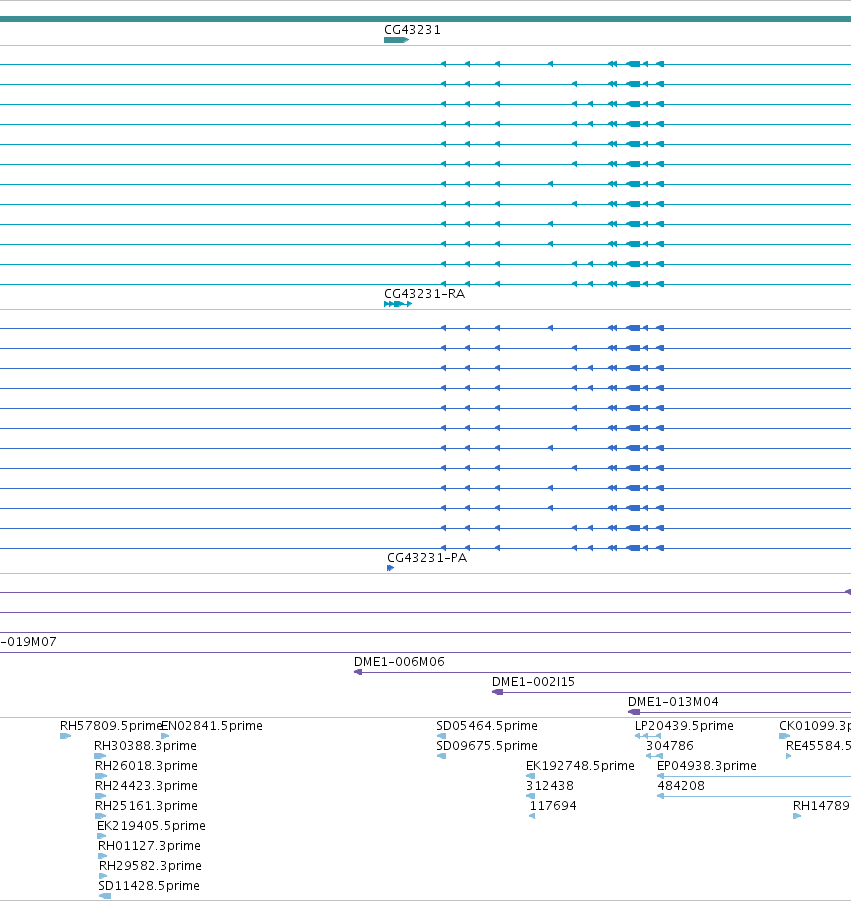
Task: Click the feature labeled 484208
Action: (x=680, y=786)
